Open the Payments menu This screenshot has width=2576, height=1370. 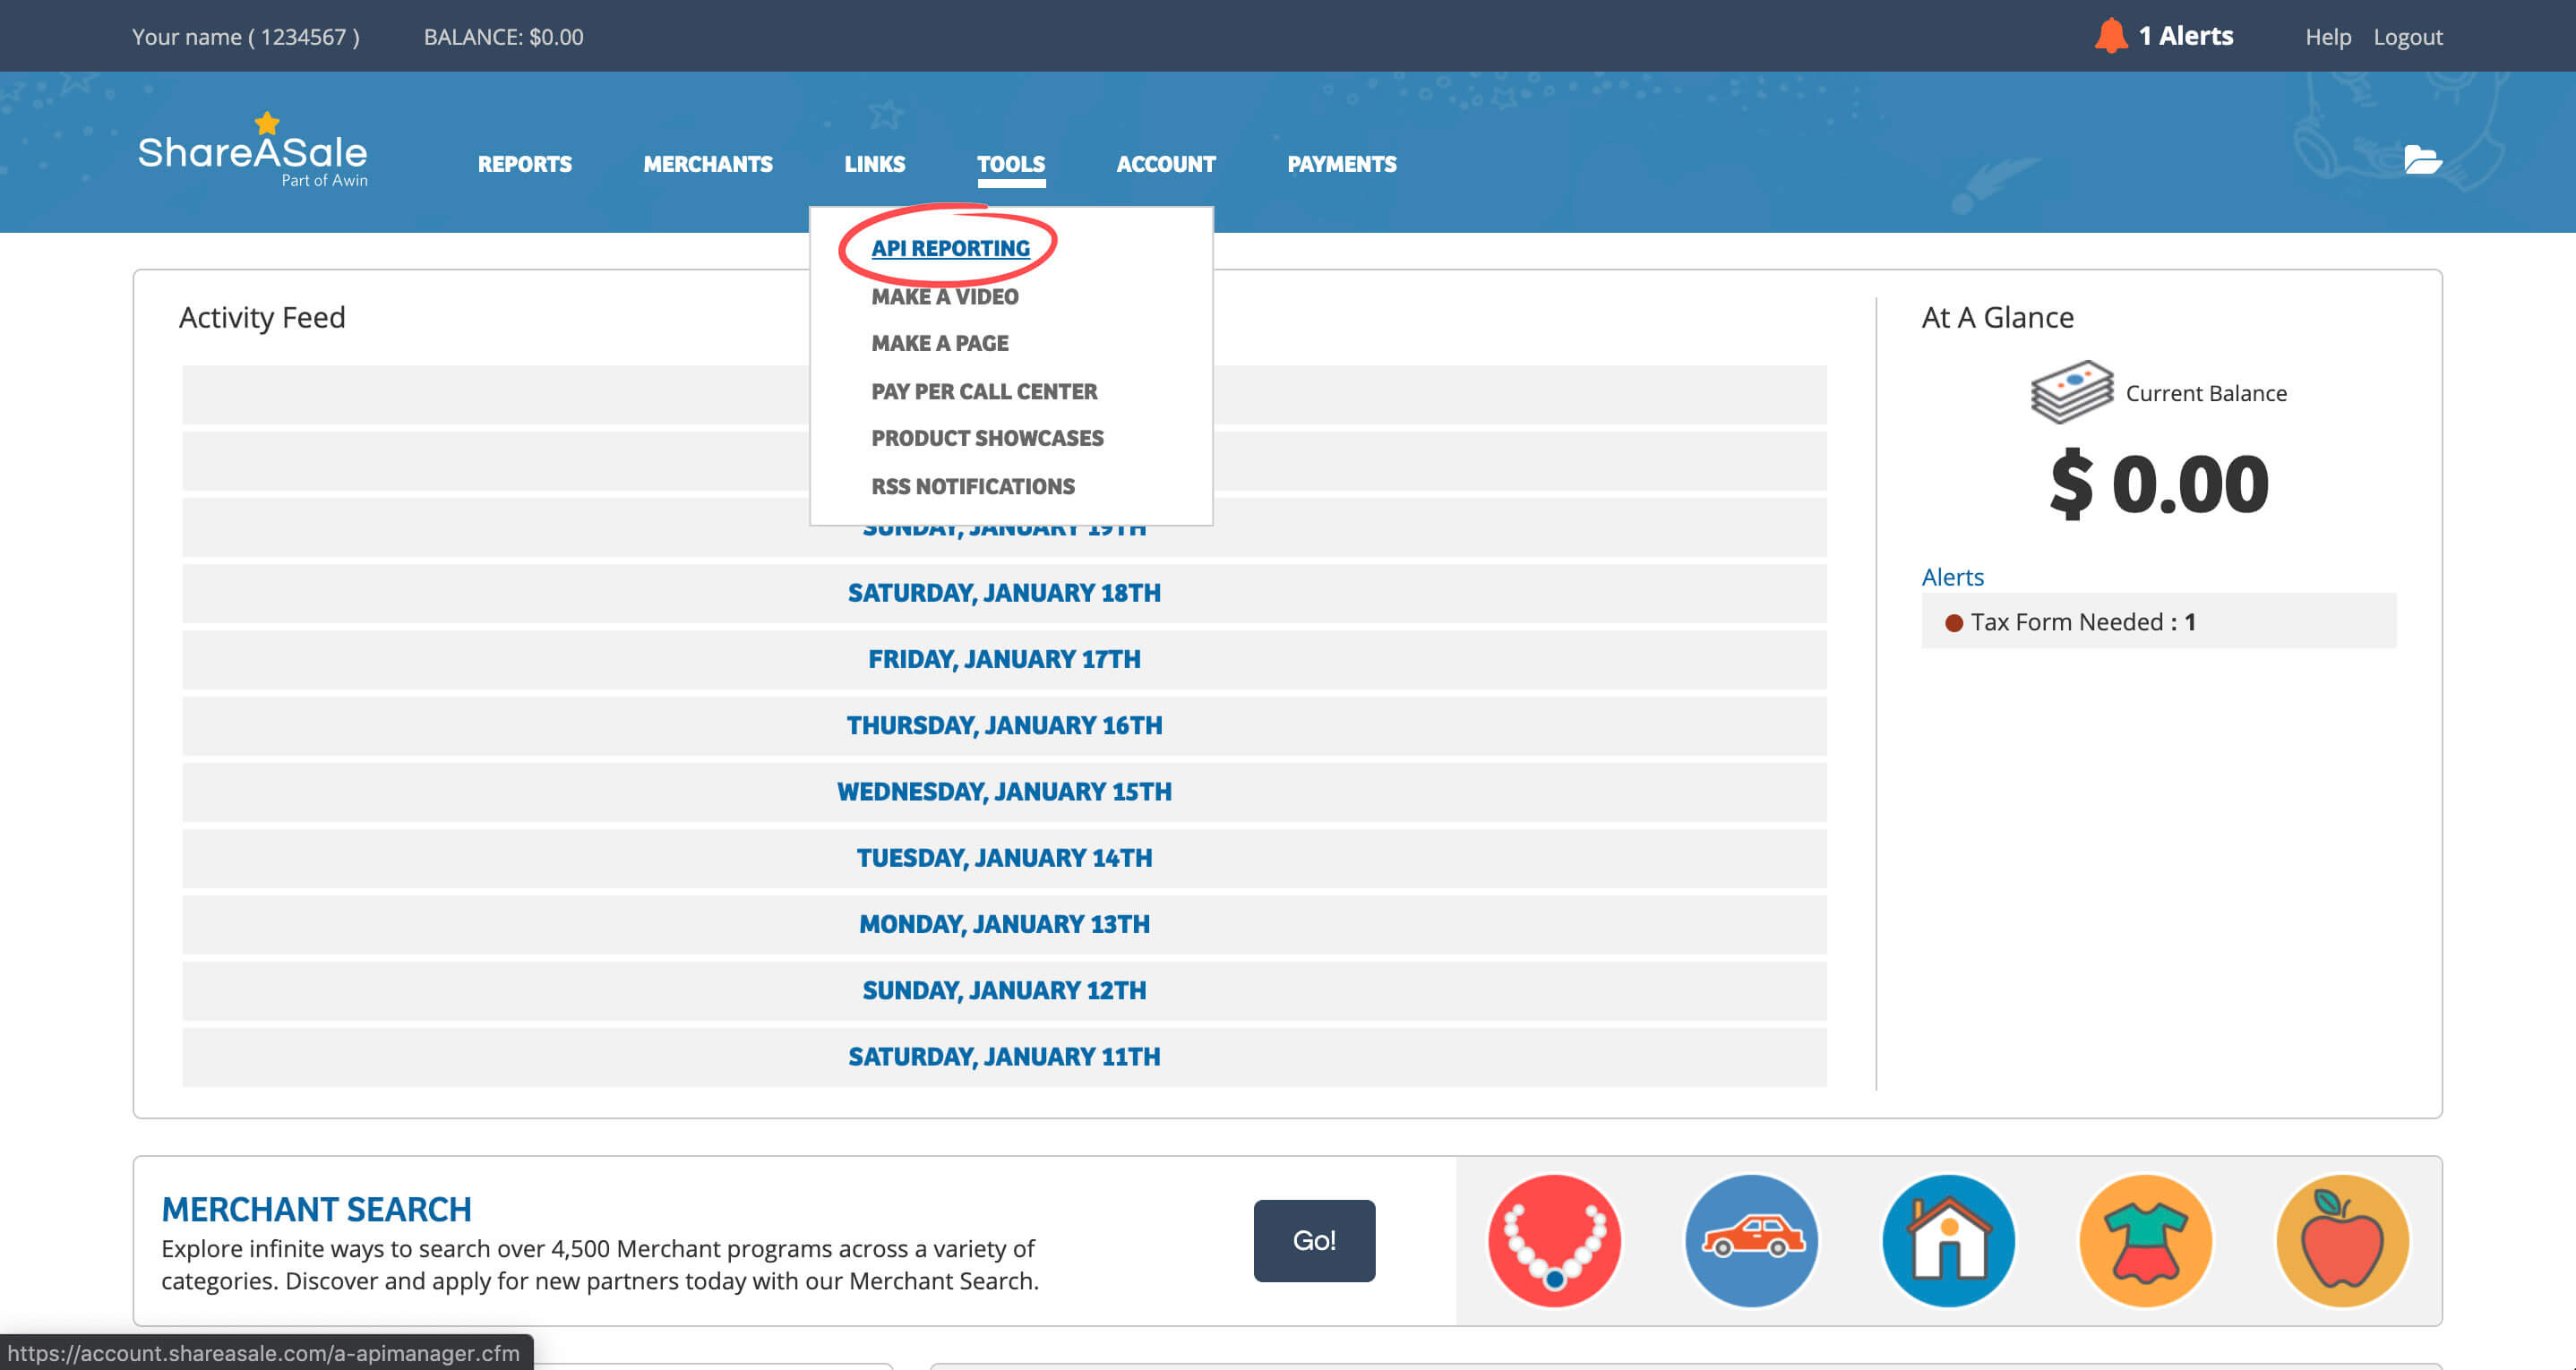point(1342,164)
